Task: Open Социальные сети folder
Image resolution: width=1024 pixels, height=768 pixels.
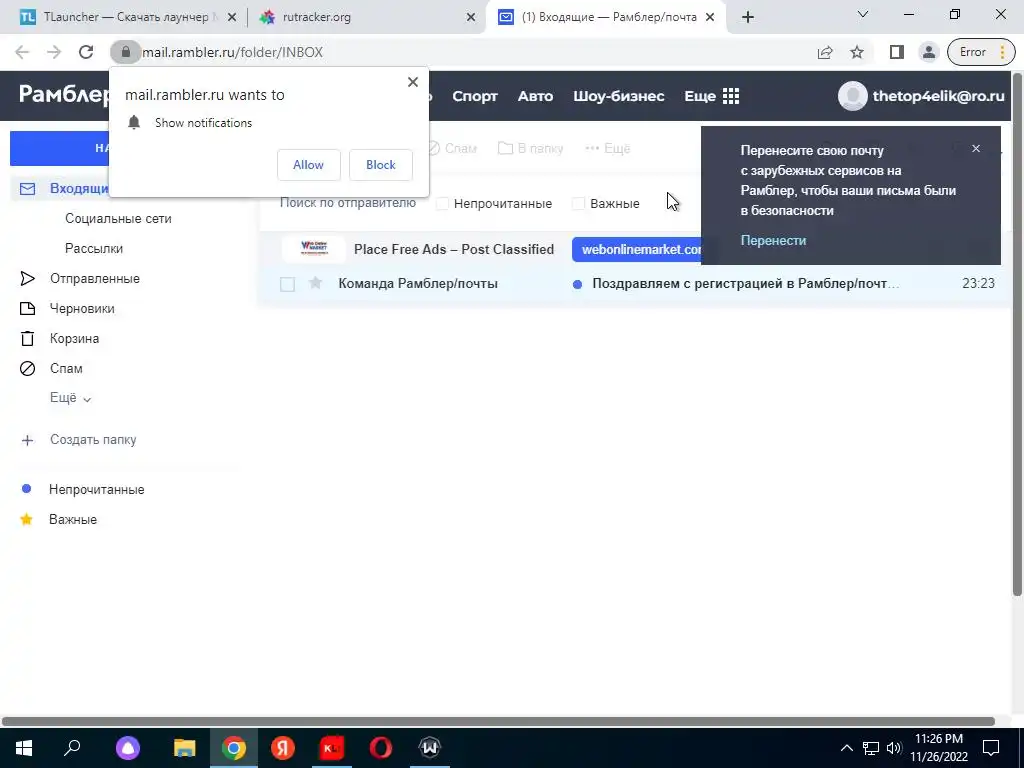Action: [x=118, y=219]
